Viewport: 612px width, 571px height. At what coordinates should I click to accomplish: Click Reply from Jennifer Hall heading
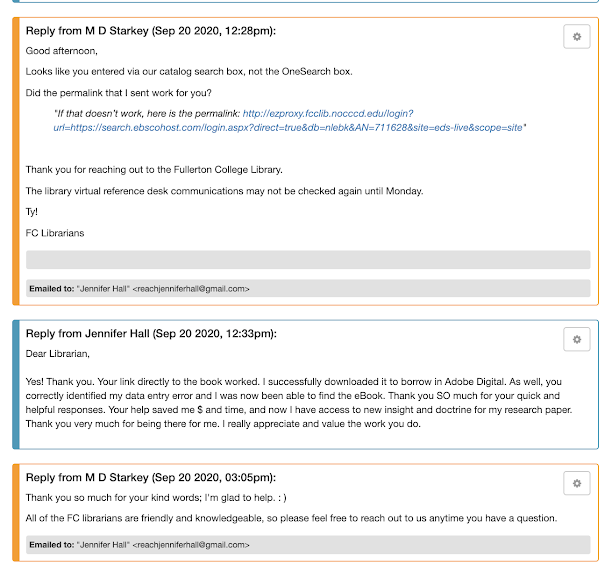(151, 334)
